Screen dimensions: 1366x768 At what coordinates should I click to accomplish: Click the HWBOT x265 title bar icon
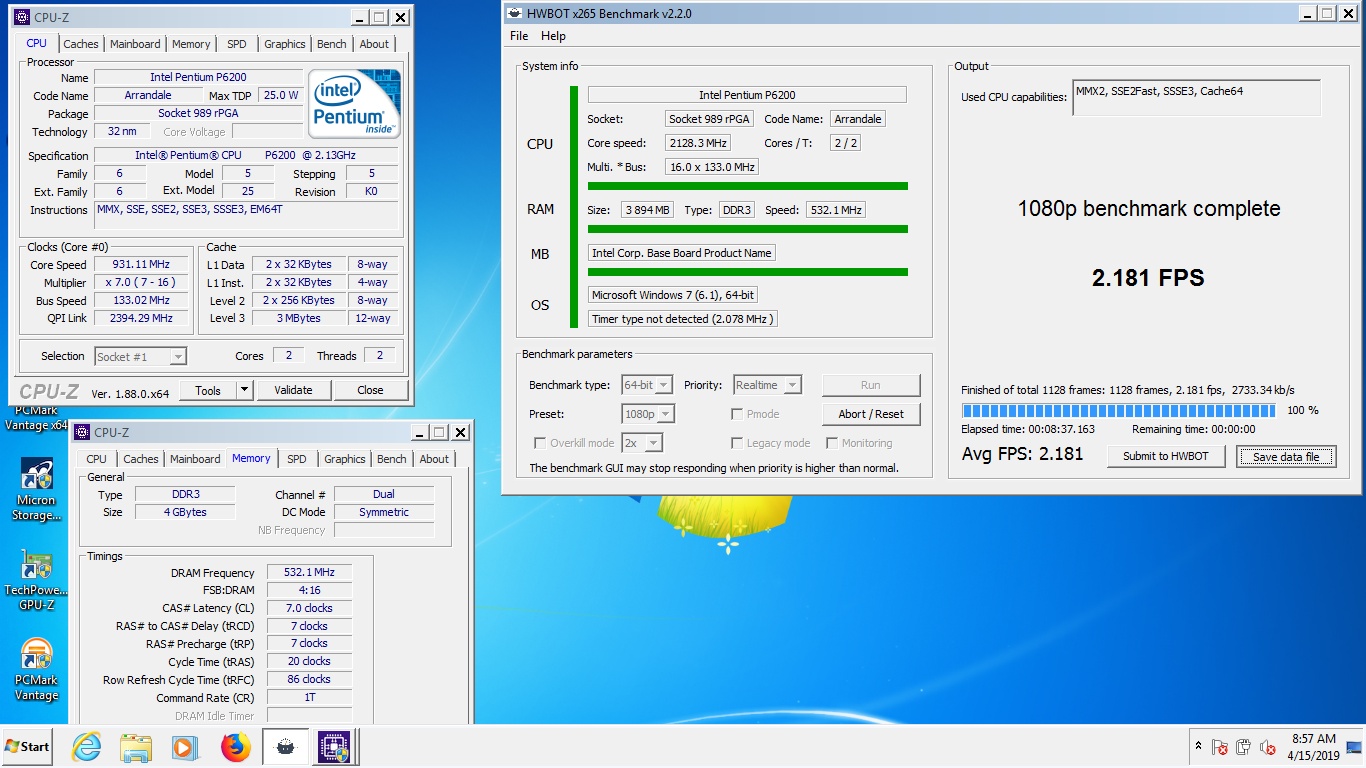point(514,14)
